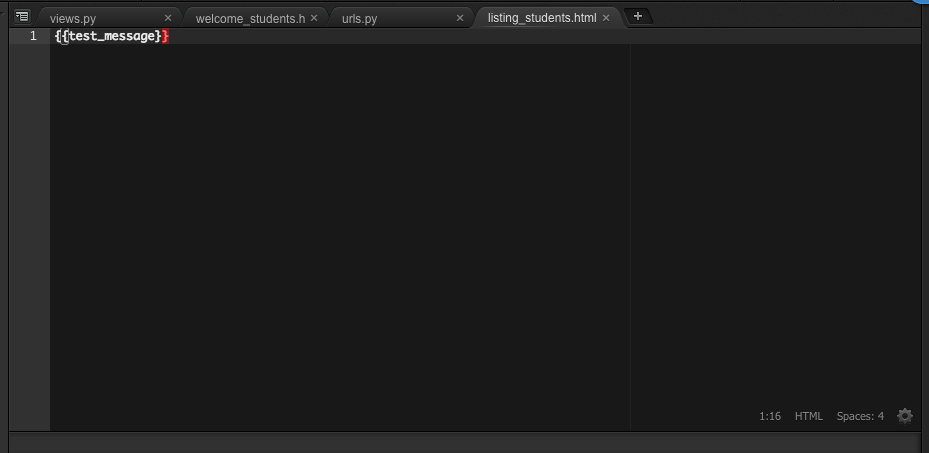
Task: Change the HTML syntax mode selector
Action: tap(809, 416)
